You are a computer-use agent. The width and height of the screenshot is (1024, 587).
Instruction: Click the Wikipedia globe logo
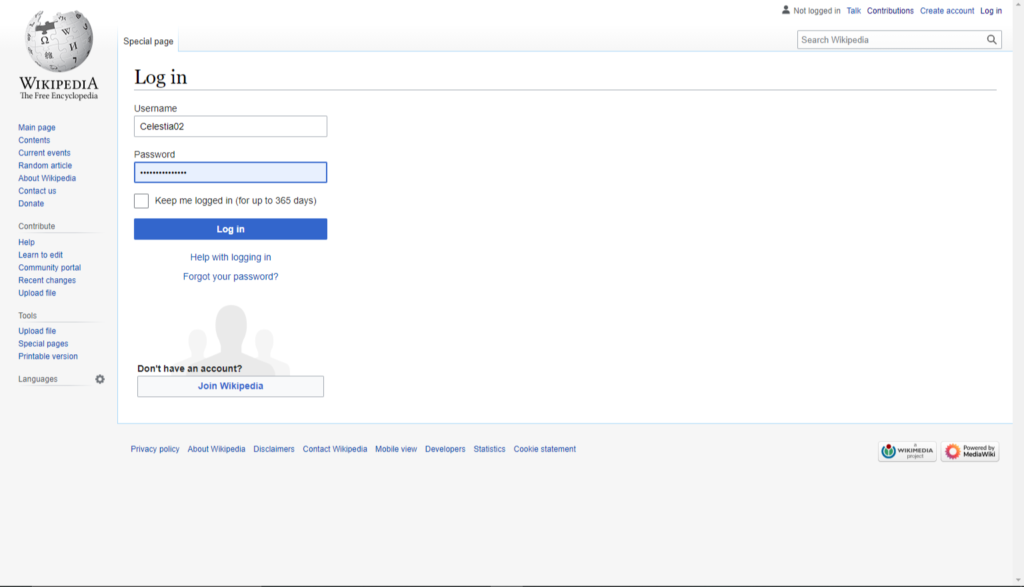[59, 40]
